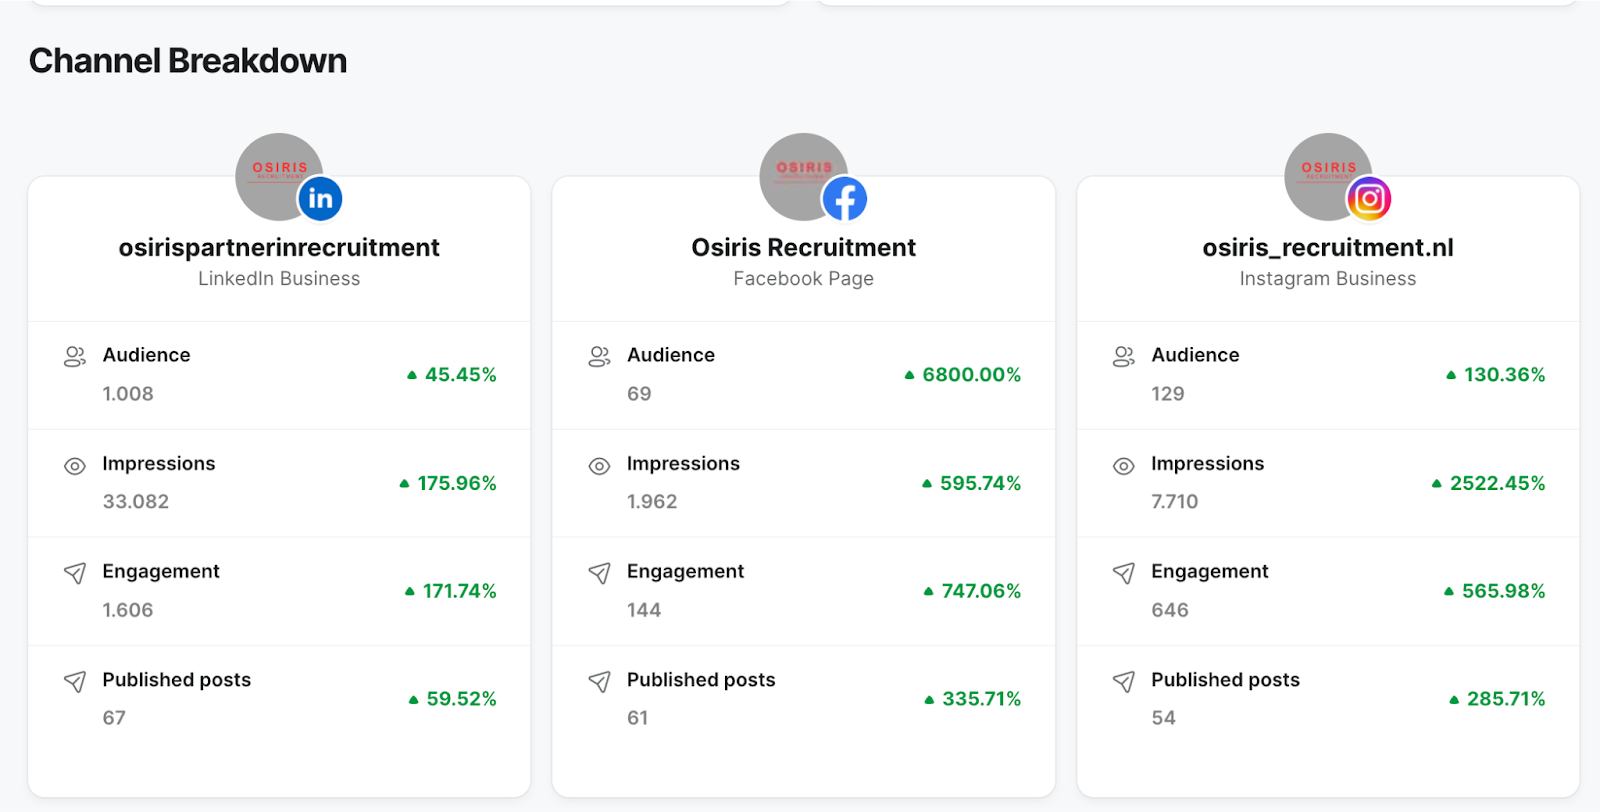Click the Instagram Business subtitle
The height and width of the screenshot is (812, 1600).
1328,279
